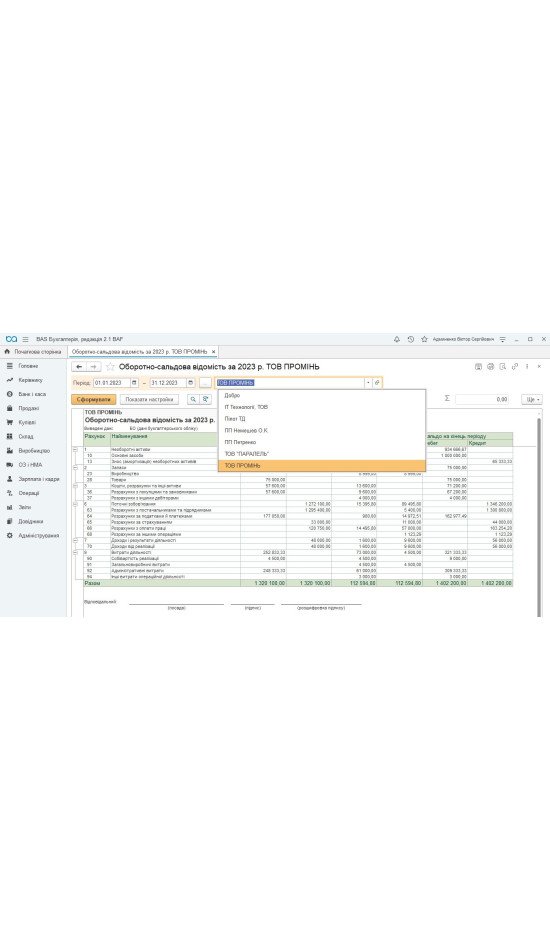Open the notifications bell icon
550x950 pixels.
(397, 339)
